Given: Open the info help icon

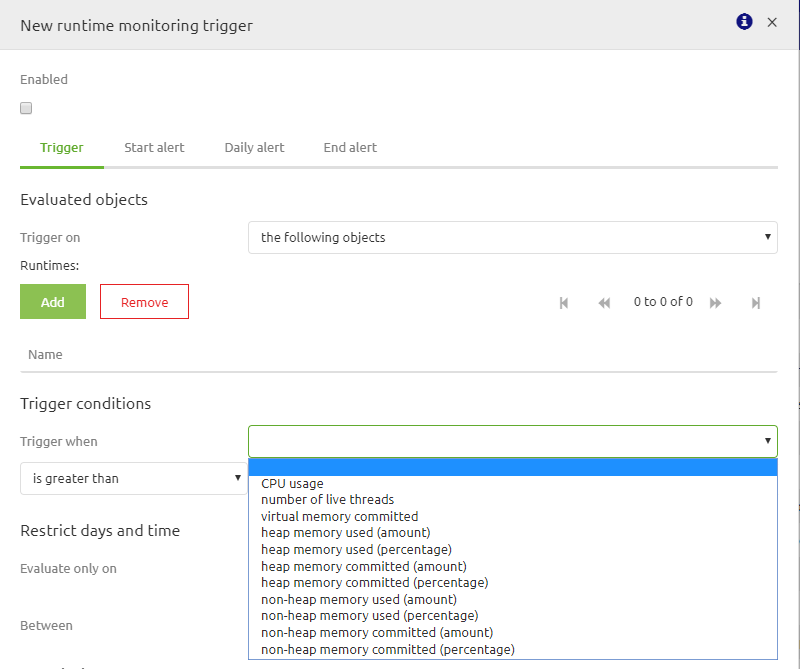Looking at the screenshot, I should [743, 21].
